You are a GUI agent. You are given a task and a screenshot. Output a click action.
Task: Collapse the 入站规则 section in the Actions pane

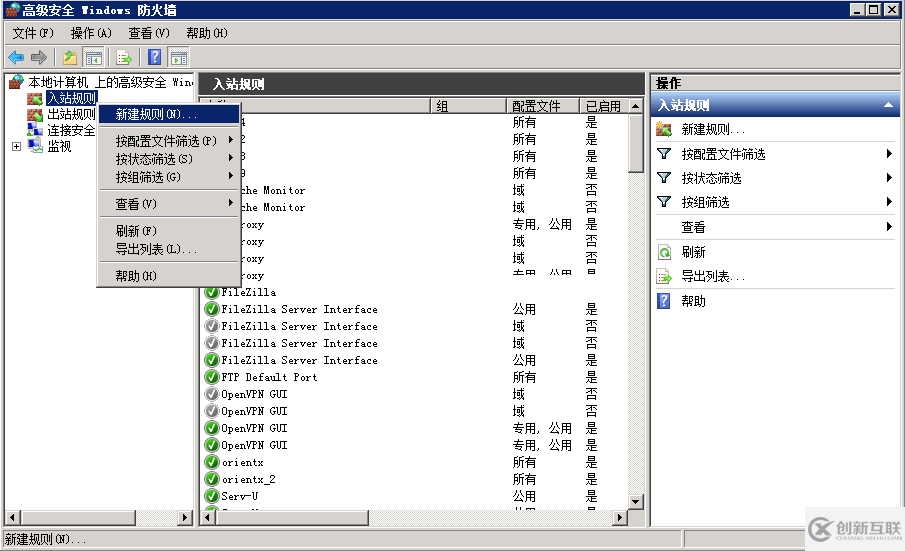click(x=888, y=105)
